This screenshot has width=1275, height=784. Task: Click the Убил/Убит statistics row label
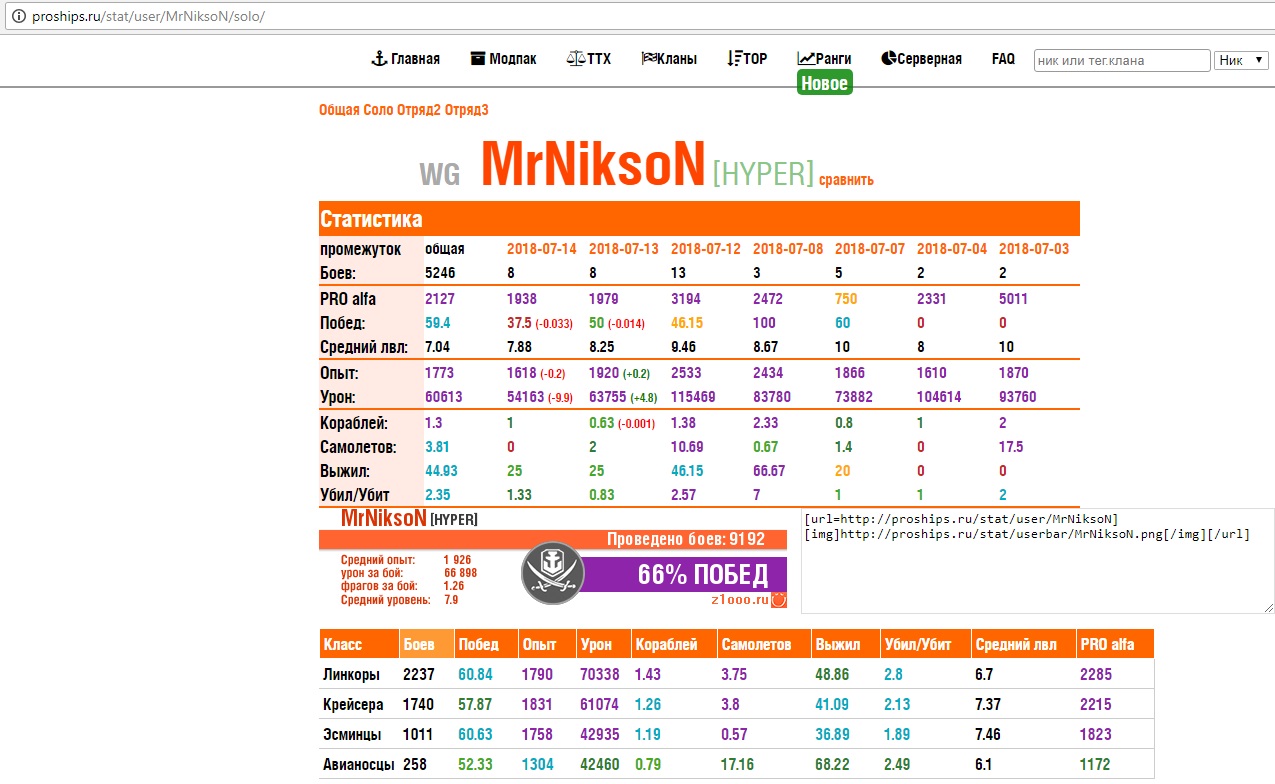click(355, 495)
